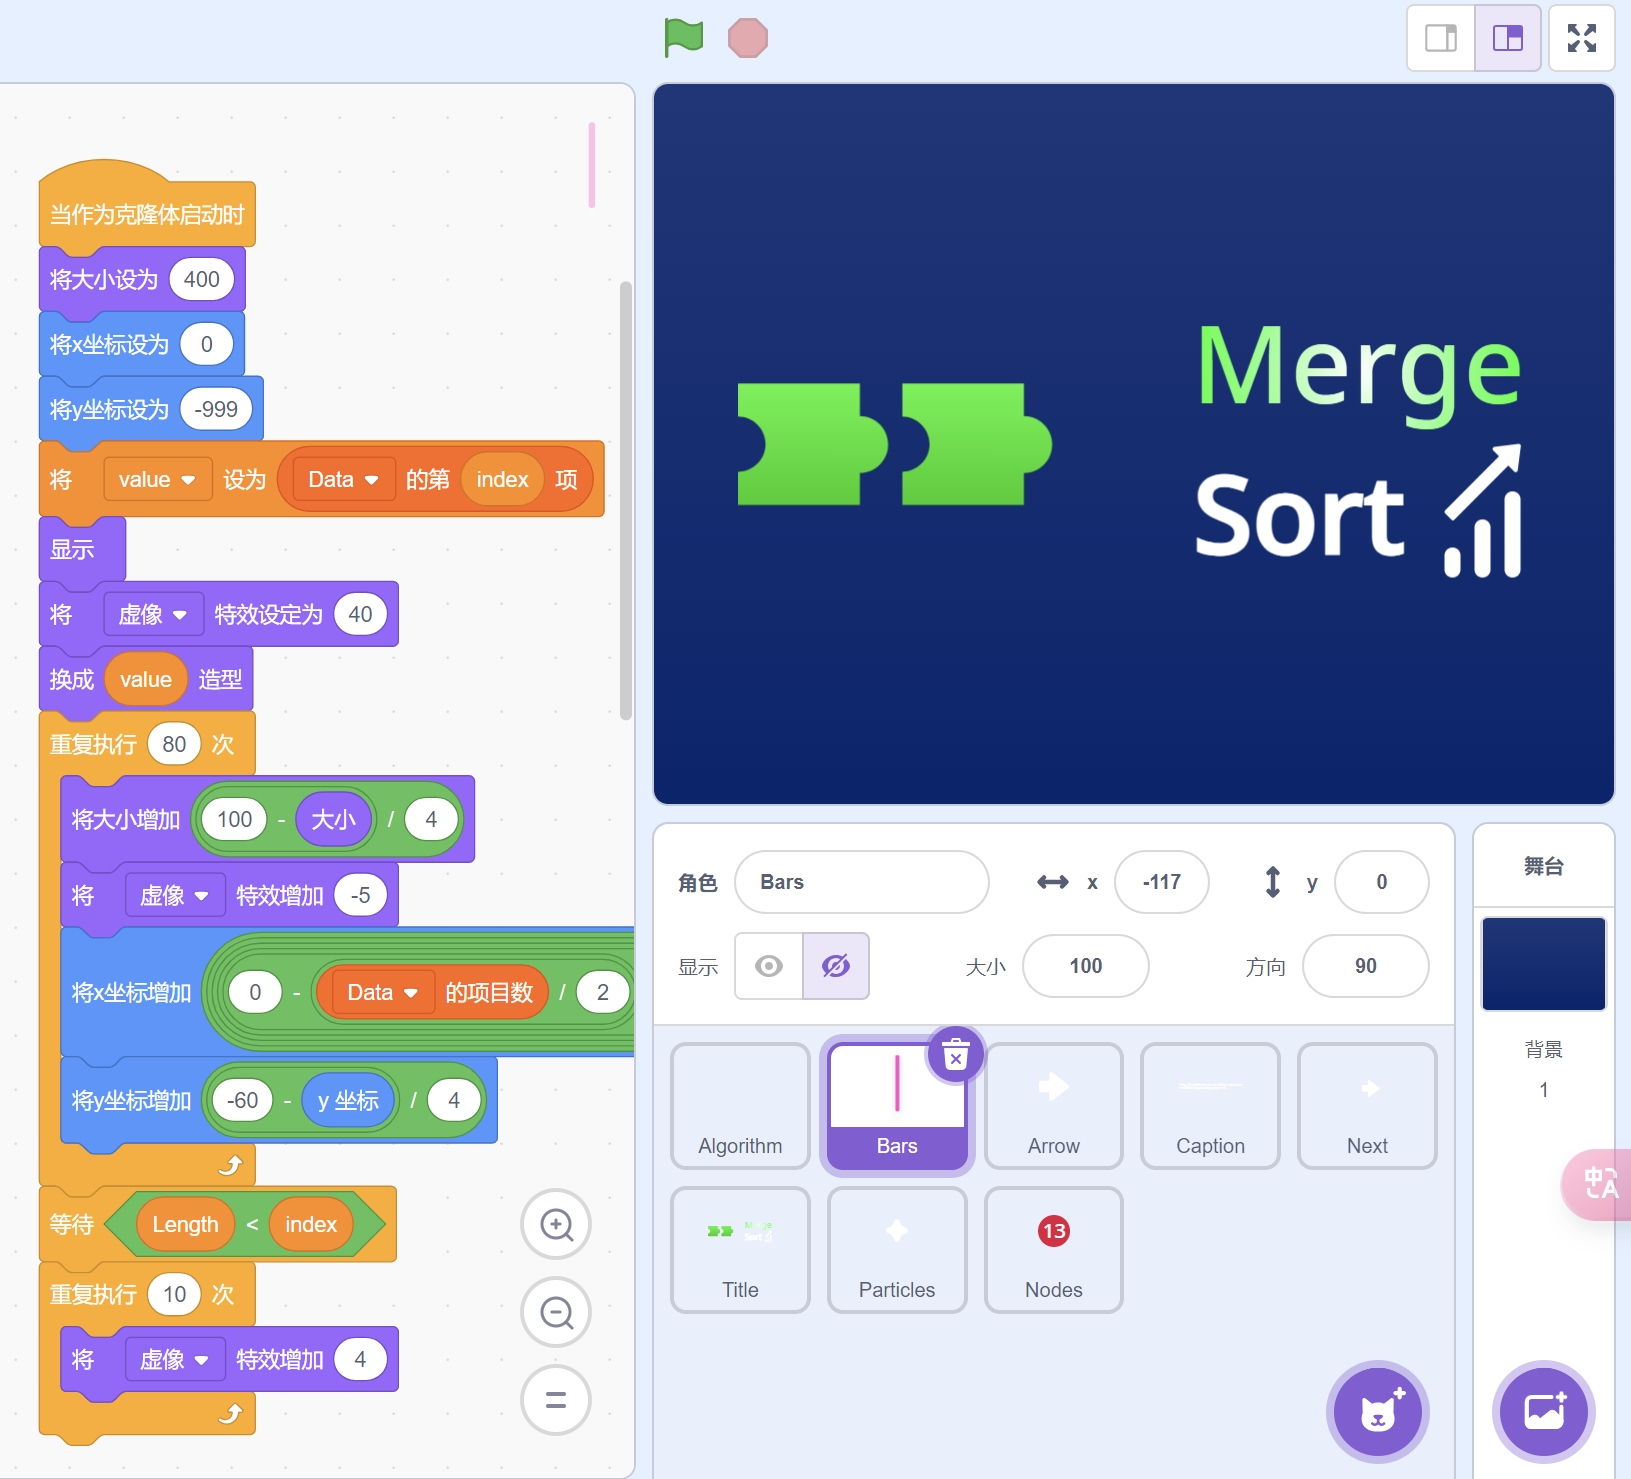1631x1479 pixels.
Task: Show the sprite using the eye button
Action: click(769, 966)
